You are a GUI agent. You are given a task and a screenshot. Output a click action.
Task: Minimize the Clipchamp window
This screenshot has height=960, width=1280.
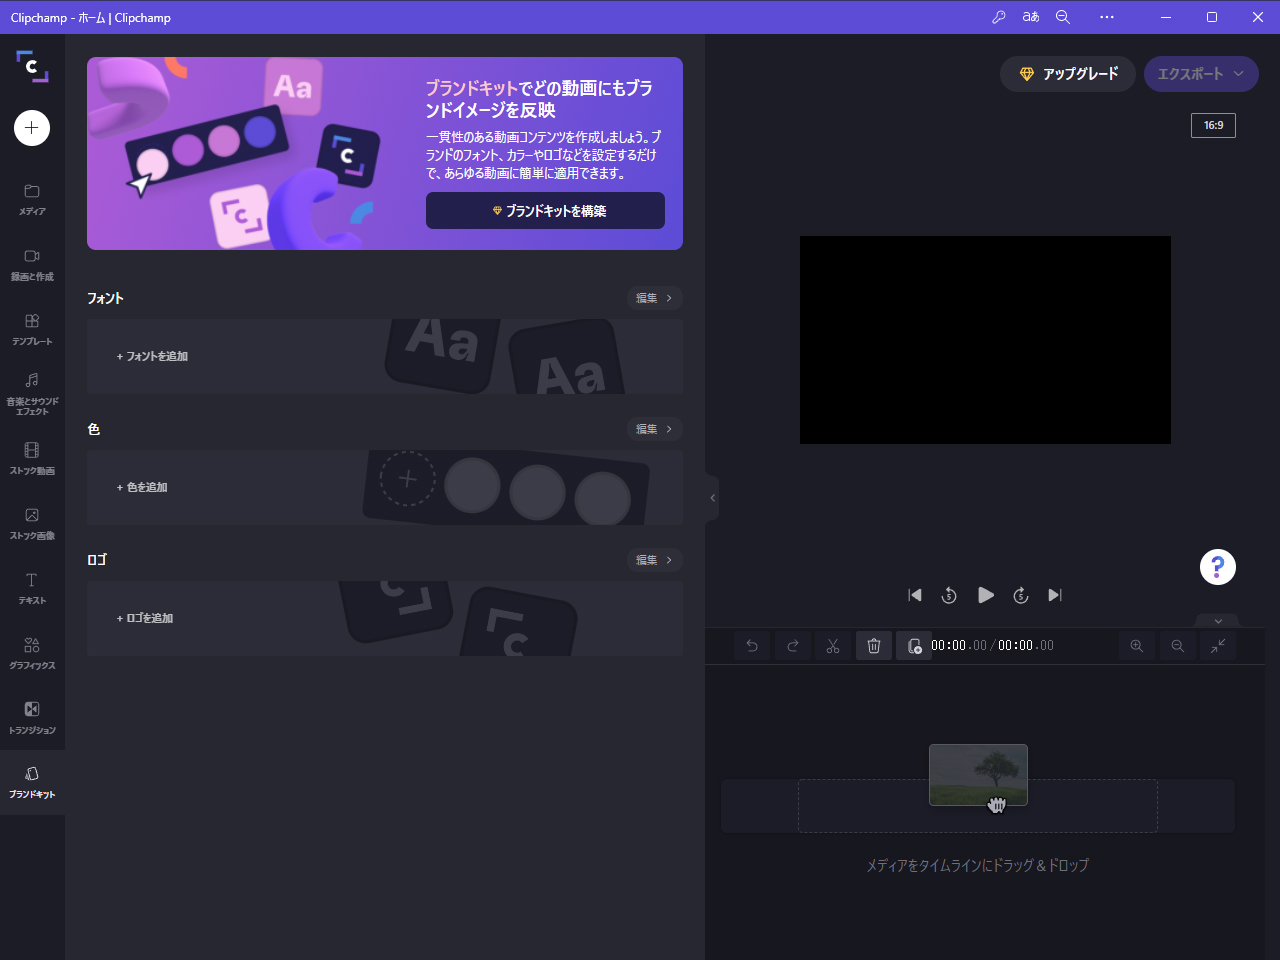[x=1166, y=17]
